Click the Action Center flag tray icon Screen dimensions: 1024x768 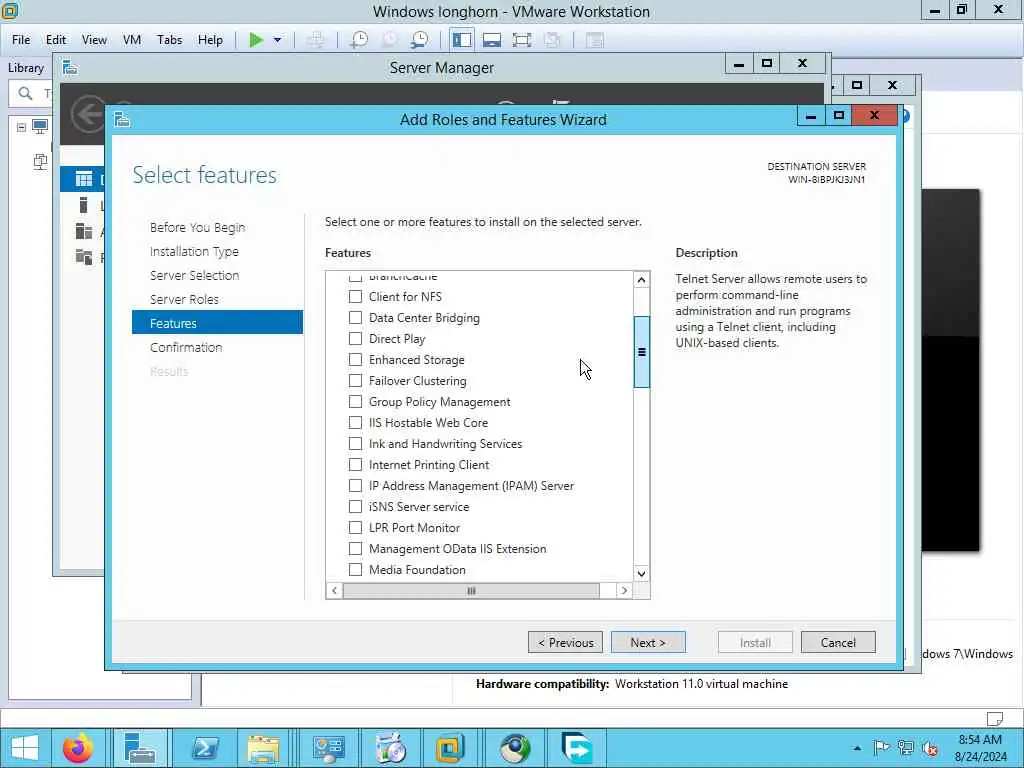[x=881, y=748]
